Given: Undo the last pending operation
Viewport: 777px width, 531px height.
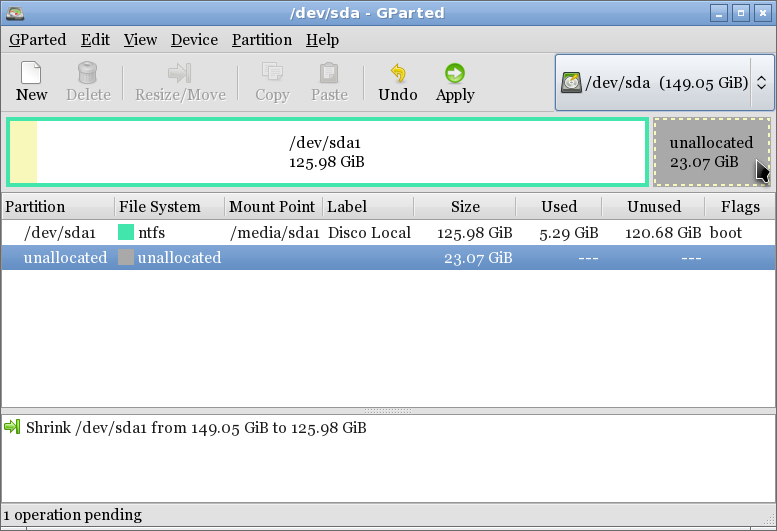Looking at the screenshot, I should pyautogui.click(x=397, y=81).
